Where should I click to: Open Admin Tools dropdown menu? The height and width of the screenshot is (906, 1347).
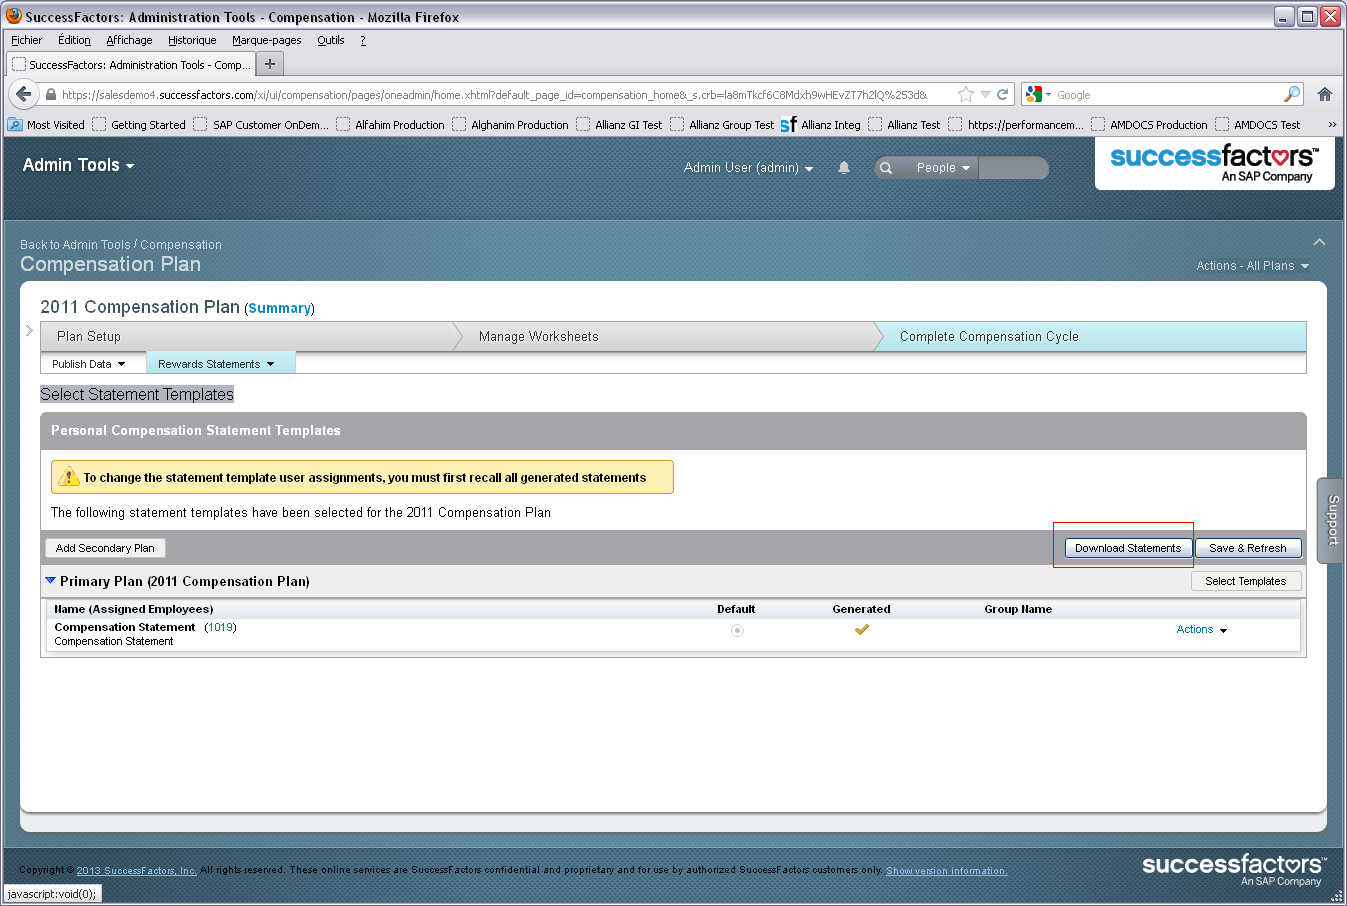78,165
